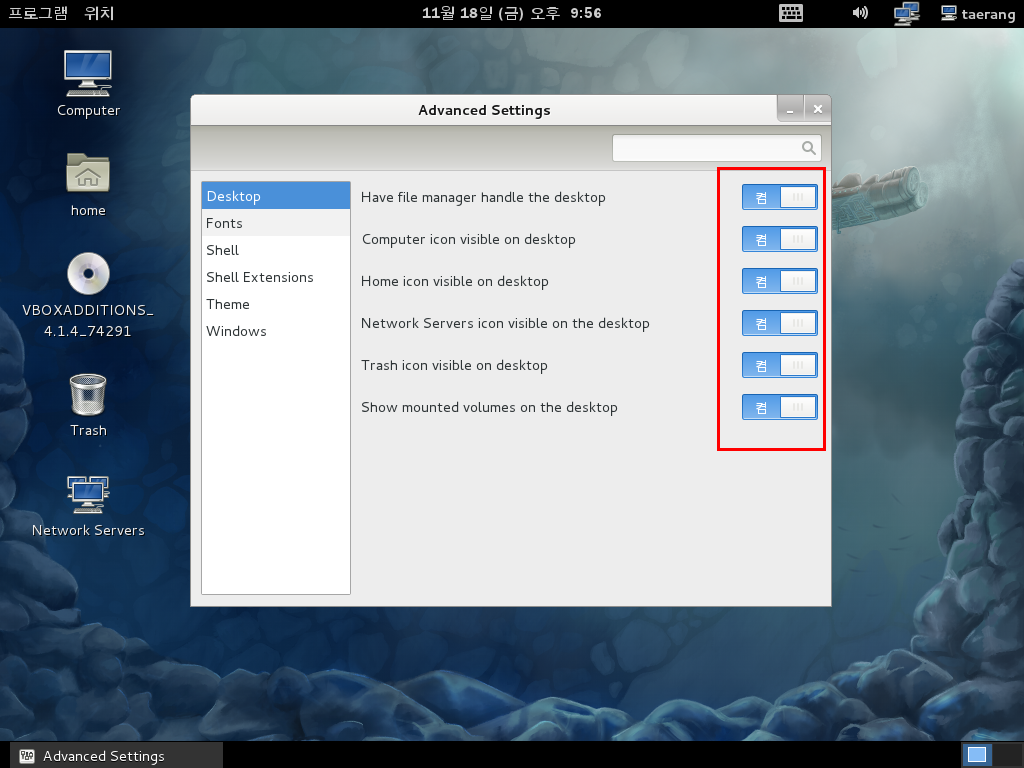Image resolution: width=1024 pixels, height=768 pixels.
Task: Select the home folder desktop icon
Action: [88, 173]
